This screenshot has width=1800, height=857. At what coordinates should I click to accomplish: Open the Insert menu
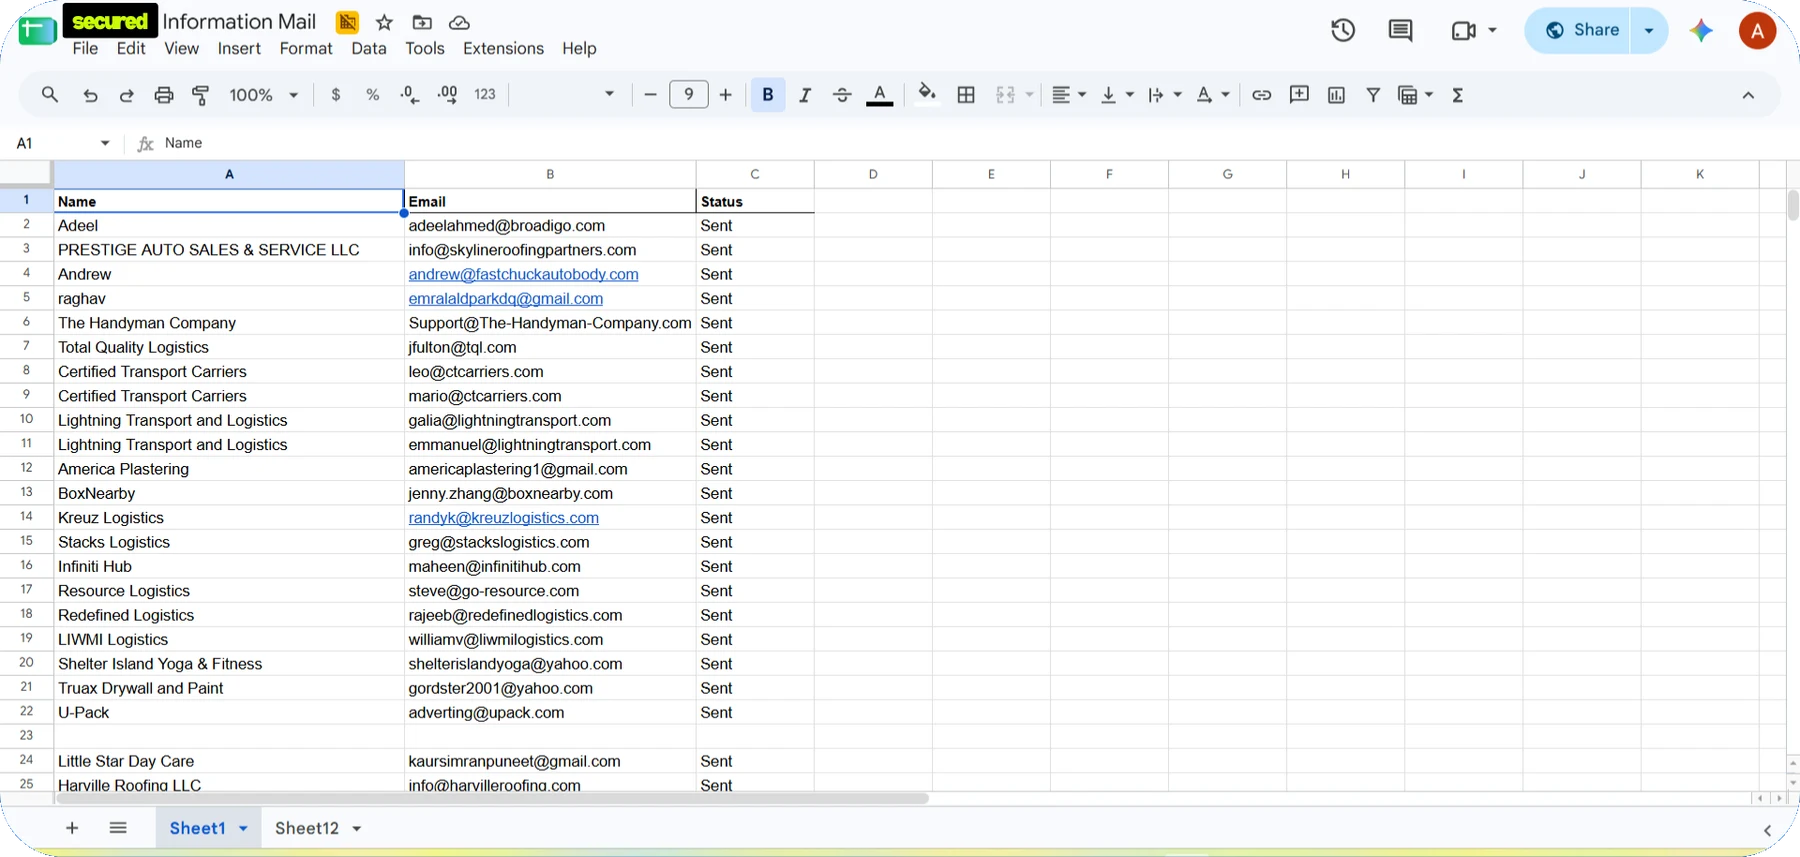(239, 48)
